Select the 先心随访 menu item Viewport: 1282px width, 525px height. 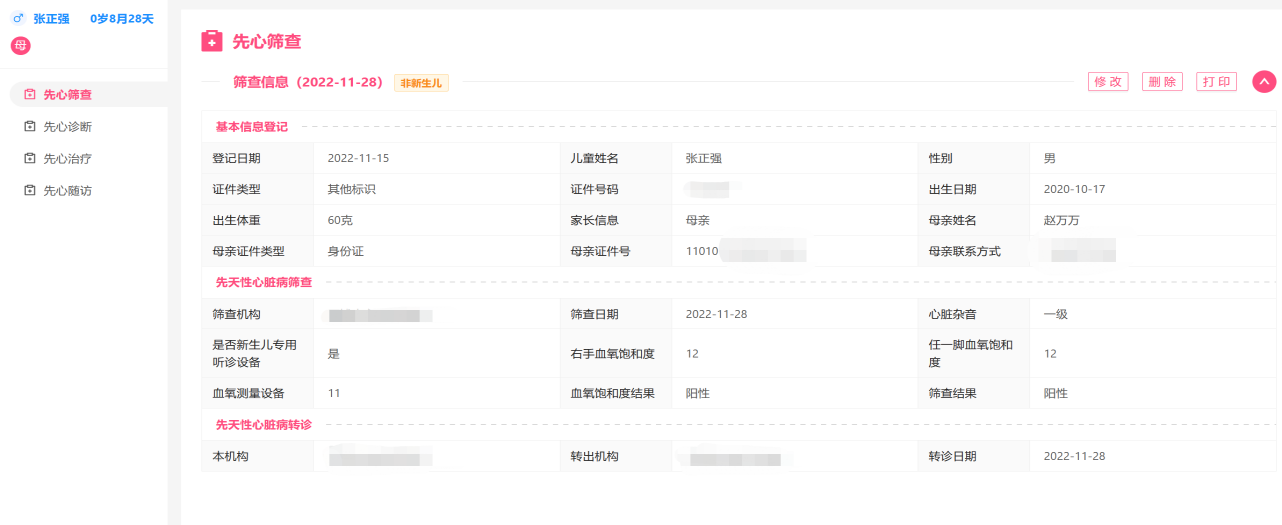coord(67,191)
